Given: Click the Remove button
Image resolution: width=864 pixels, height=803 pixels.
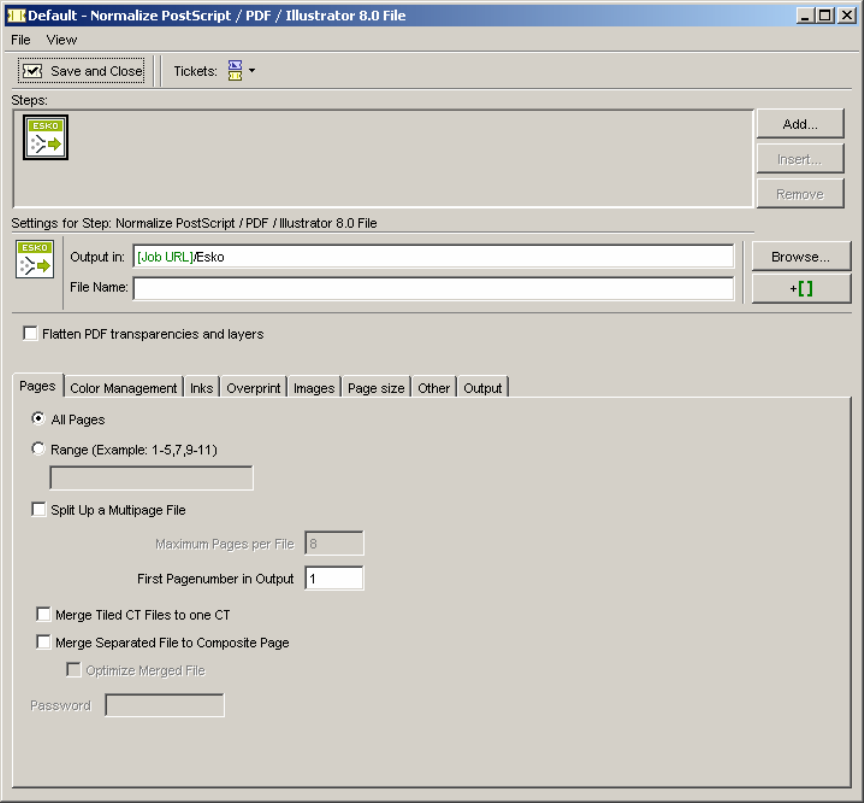Looking at the screenshot, I should (x=800, y=194).
